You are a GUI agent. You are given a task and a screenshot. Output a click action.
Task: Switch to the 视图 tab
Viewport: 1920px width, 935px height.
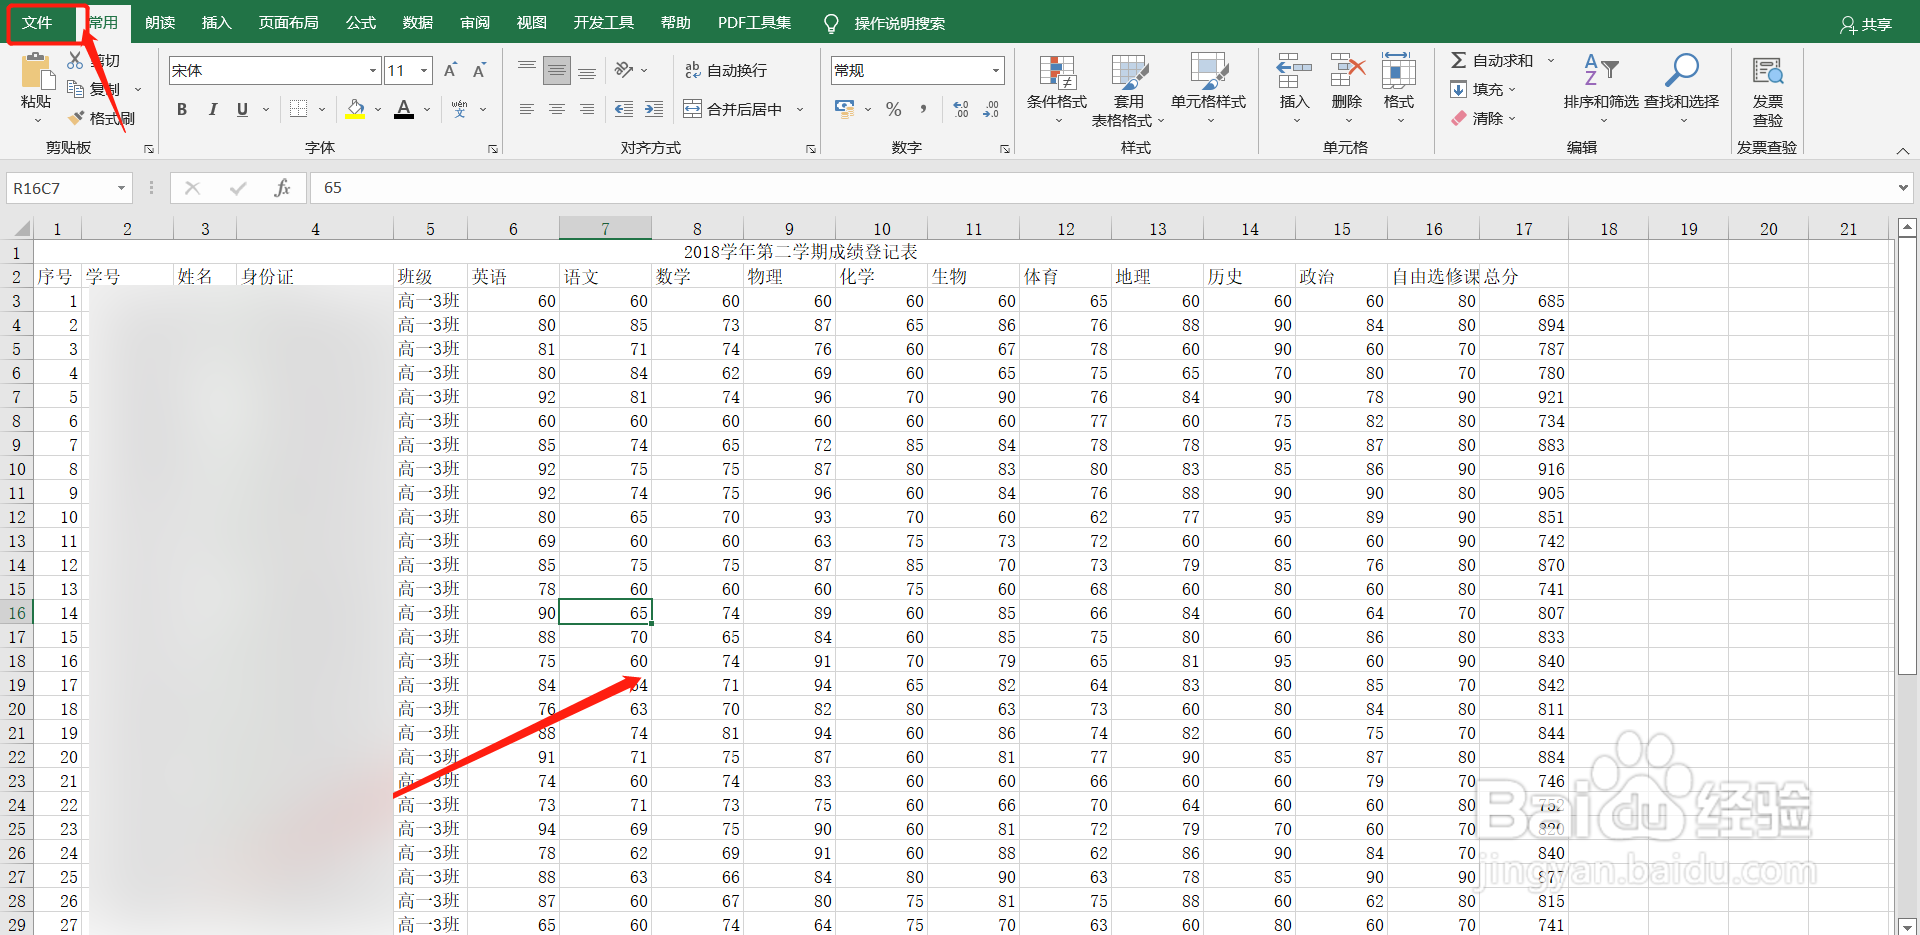pos(532,22)
